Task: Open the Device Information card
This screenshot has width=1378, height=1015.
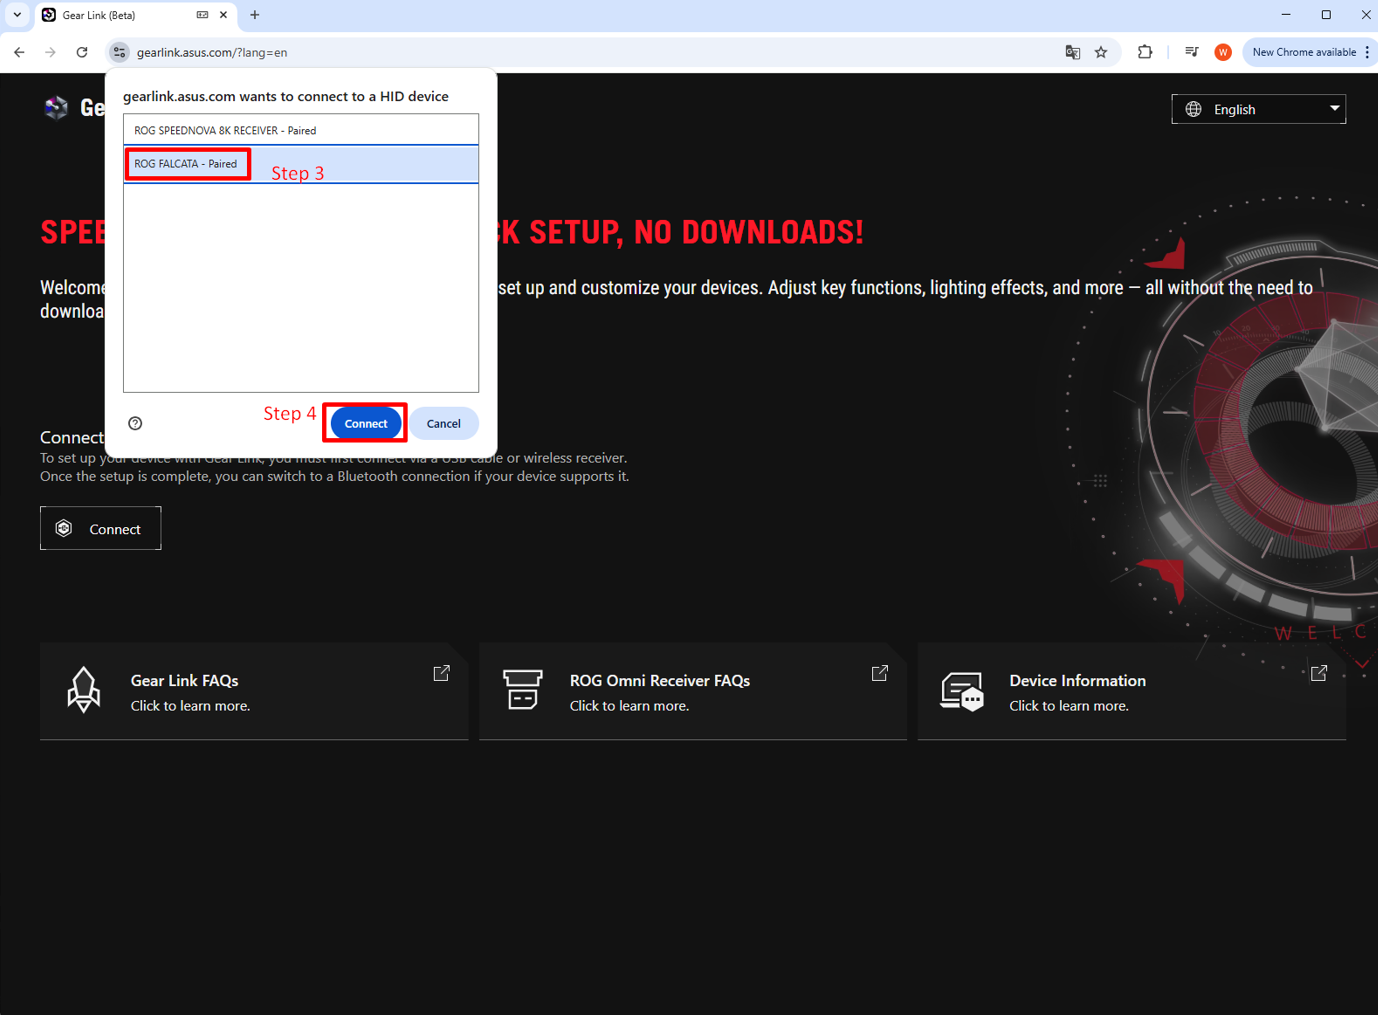Action: [1132, 691]
